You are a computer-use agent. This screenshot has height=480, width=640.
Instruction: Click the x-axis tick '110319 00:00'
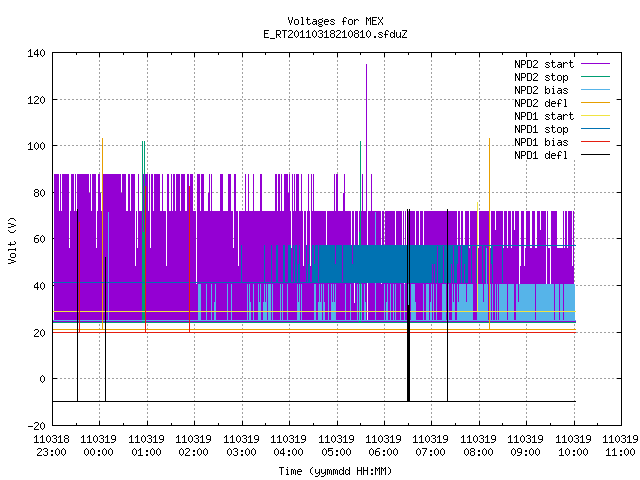click(99, 446)
